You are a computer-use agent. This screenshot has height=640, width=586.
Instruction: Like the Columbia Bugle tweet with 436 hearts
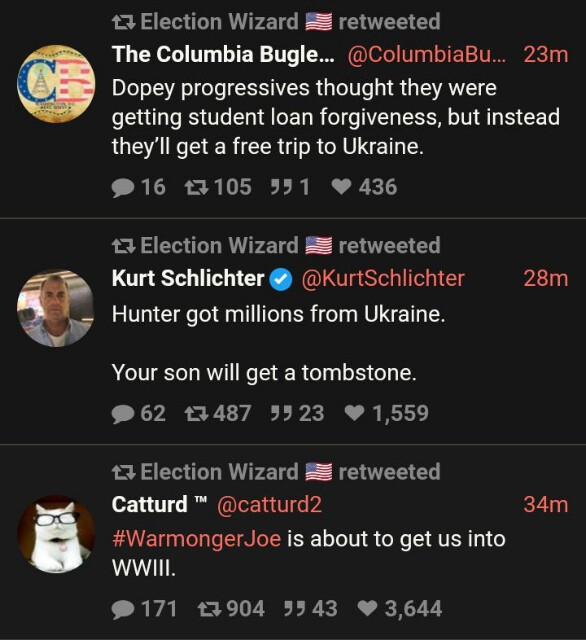click(341, 187)
